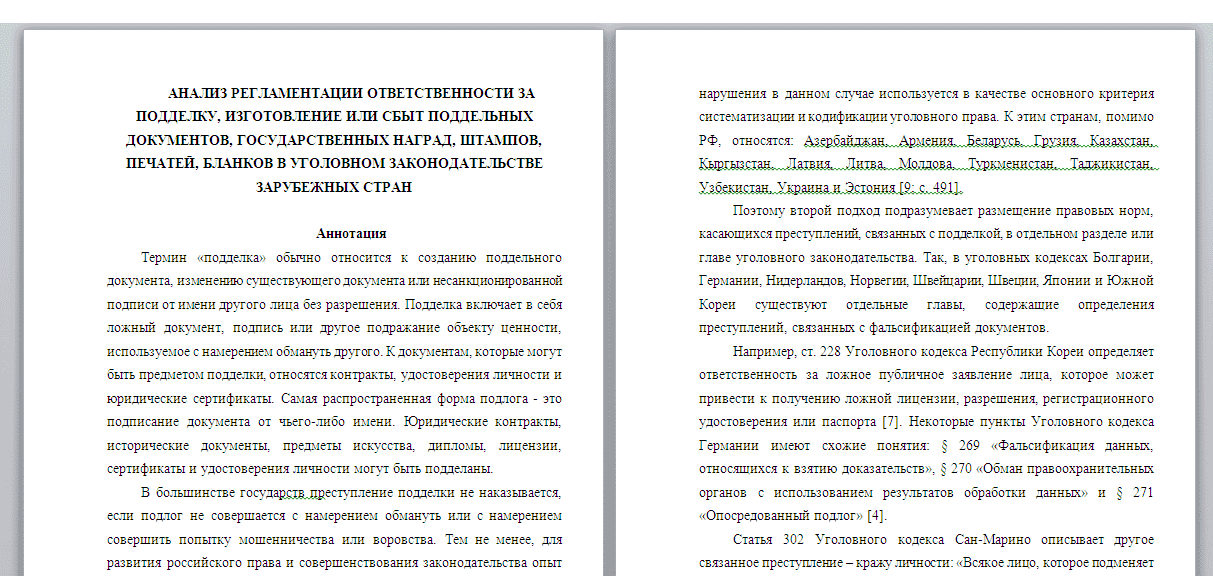Click title line «АНАЛИЗ РЕГЛАМЕНТАЦИИ ОТВЕТСТВЕННОСТИ ЗА»
This screenshot has width=1213, height=576.
351,92
